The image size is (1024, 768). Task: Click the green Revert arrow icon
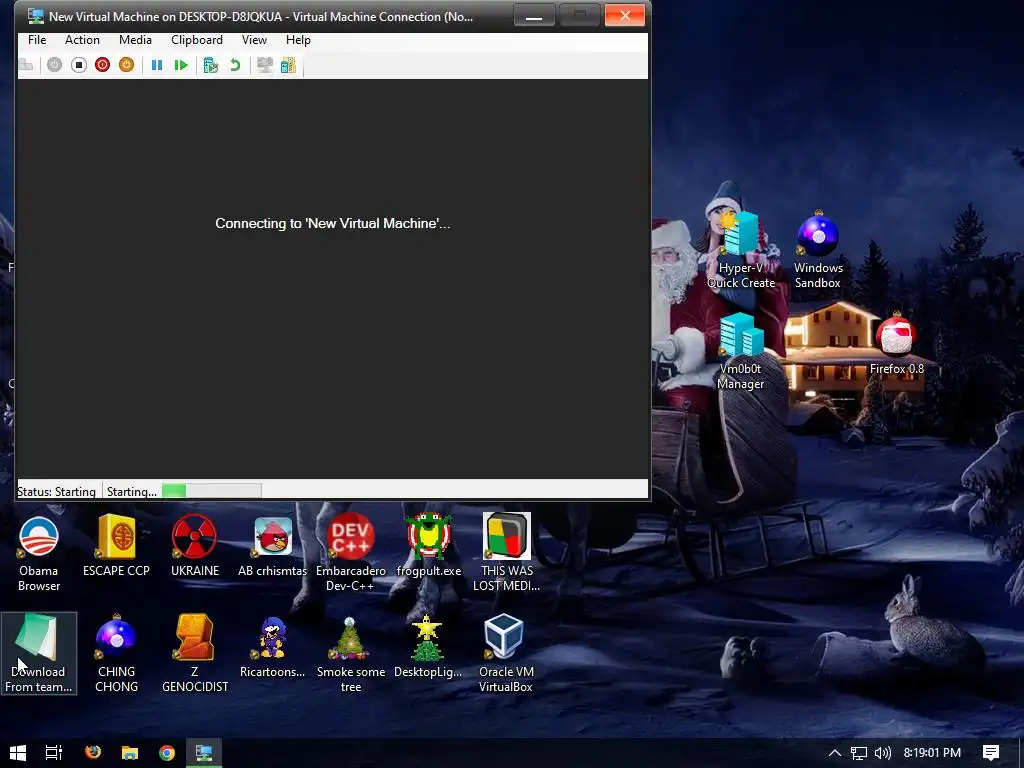point(235,65)
